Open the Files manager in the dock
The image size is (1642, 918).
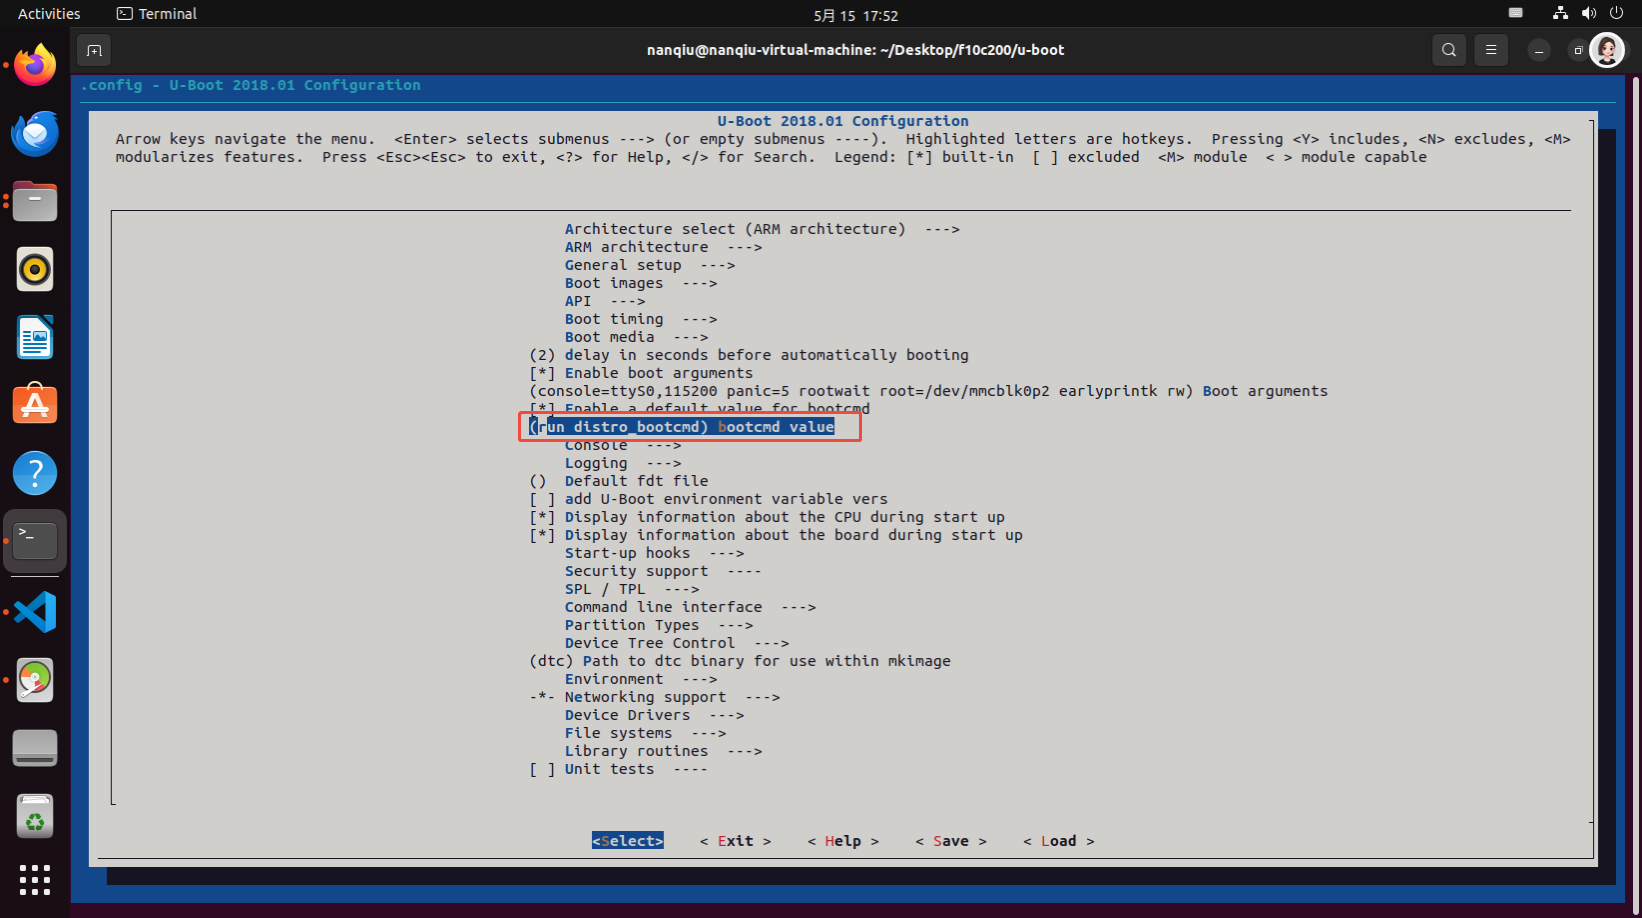[x=35, y=201]
